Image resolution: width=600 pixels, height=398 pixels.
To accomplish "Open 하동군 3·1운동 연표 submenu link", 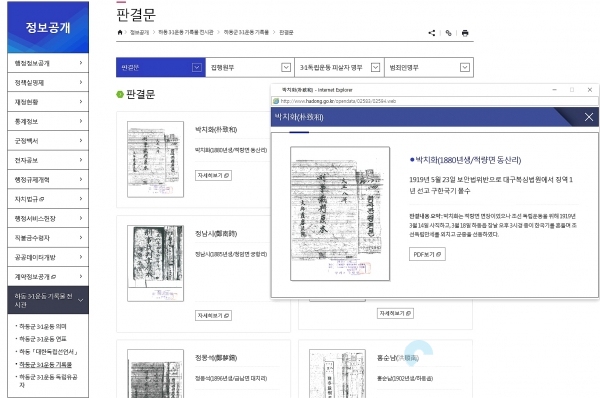I will coord(42,339).
